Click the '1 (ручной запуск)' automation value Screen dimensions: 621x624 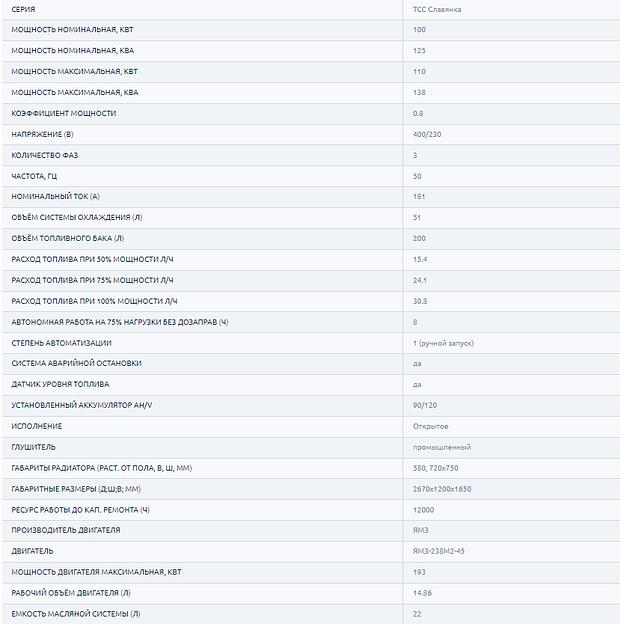coord(442,343)
